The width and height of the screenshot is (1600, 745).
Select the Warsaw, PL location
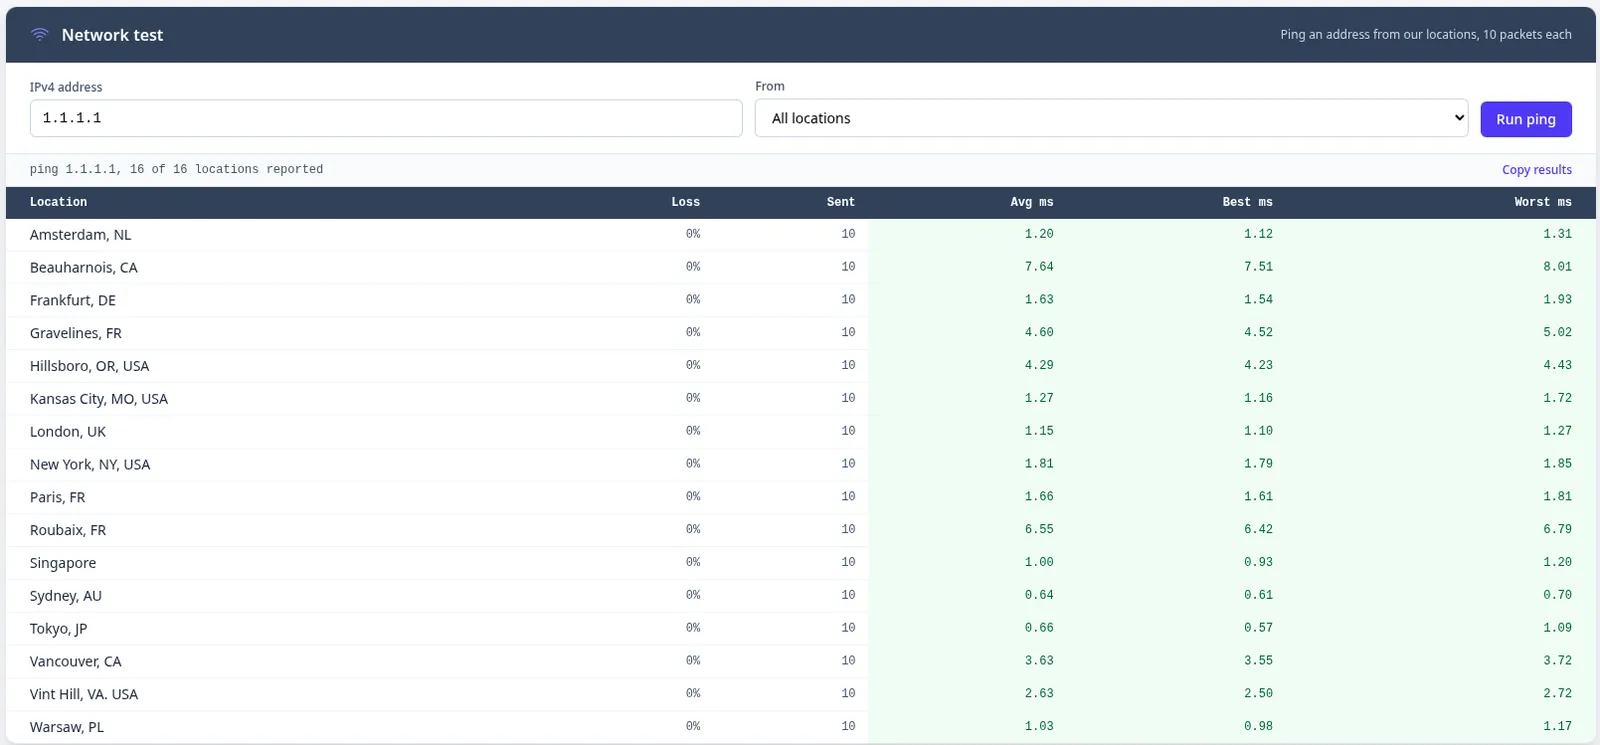67,728
